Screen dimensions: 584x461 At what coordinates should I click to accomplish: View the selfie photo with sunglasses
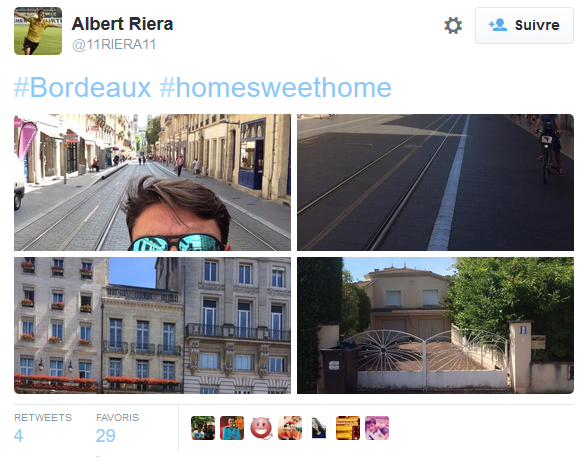click(152, 182)
